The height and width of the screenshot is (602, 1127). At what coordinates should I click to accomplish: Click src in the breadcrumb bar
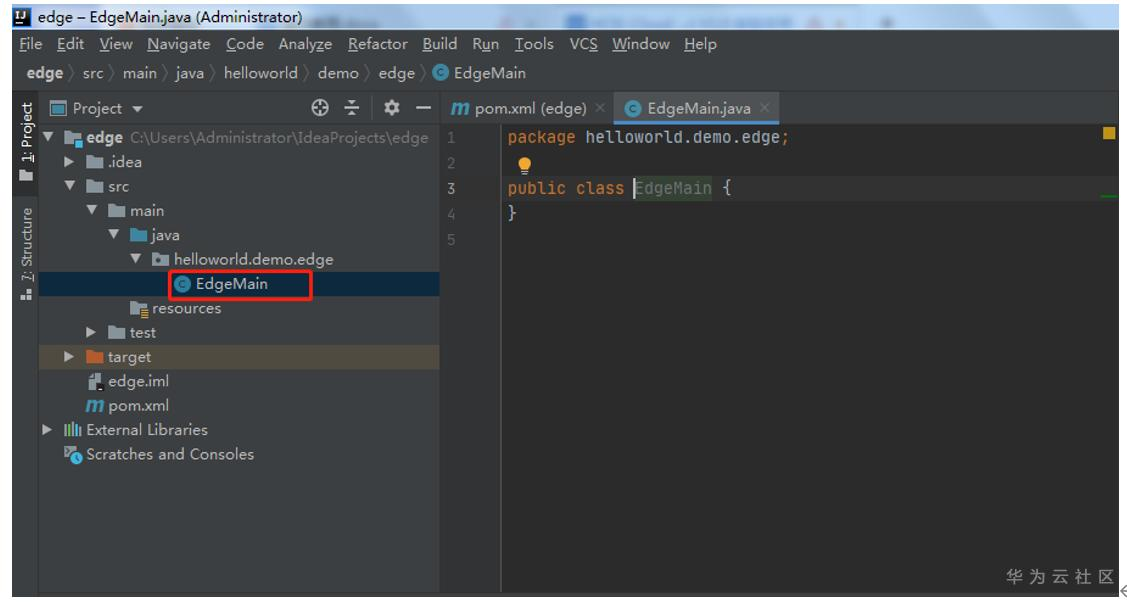tap(93, 73)
